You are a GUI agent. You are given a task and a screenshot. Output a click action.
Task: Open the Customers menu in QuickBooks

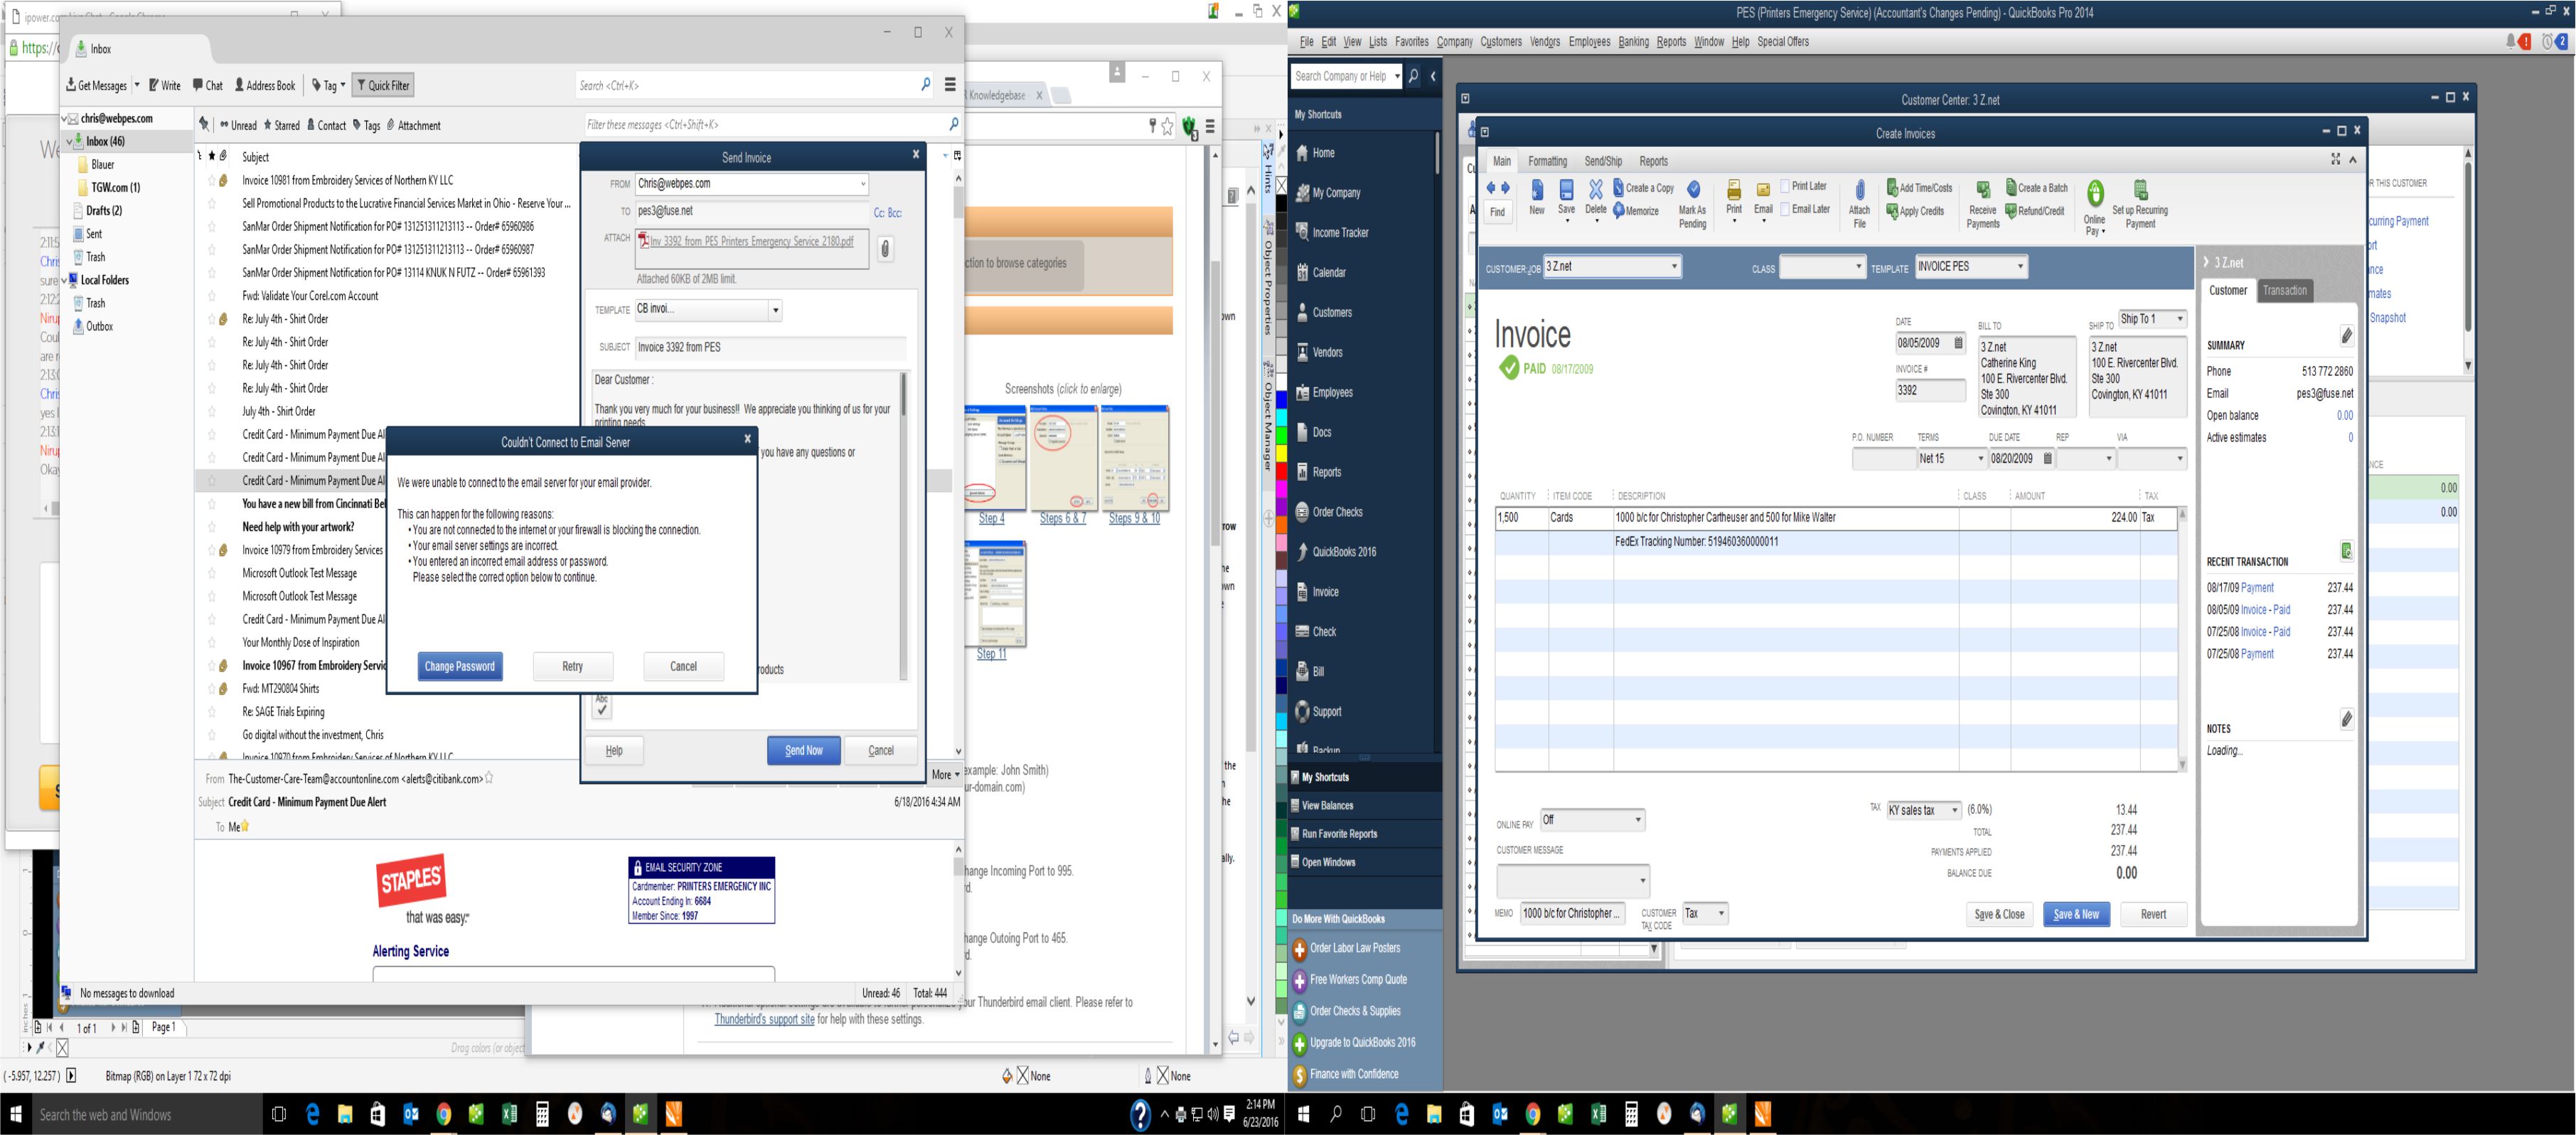(1501, 42)
